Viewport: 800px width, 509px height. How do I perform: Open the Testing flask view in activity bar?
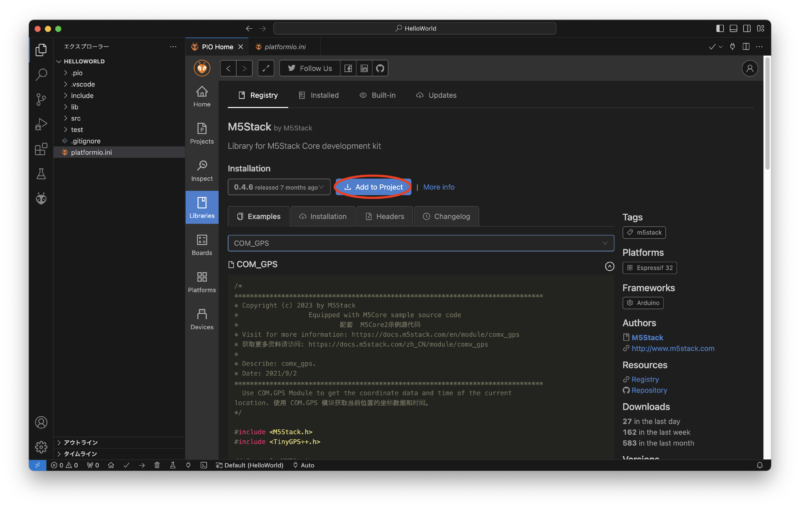41,174
